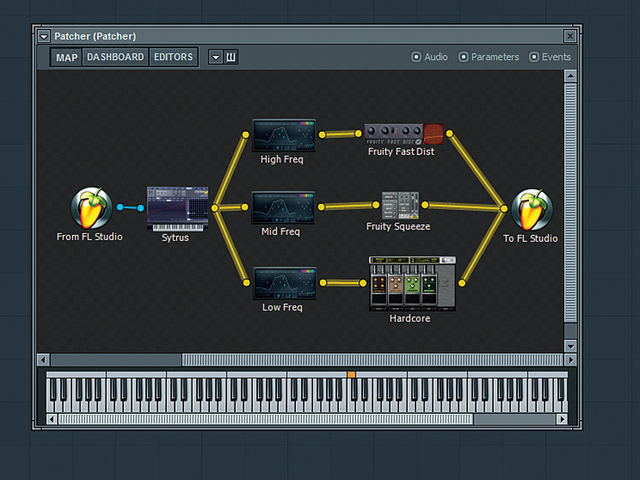
Task: Click the map horizontal scrollbar thumb
Action: [x=372, y=360]
